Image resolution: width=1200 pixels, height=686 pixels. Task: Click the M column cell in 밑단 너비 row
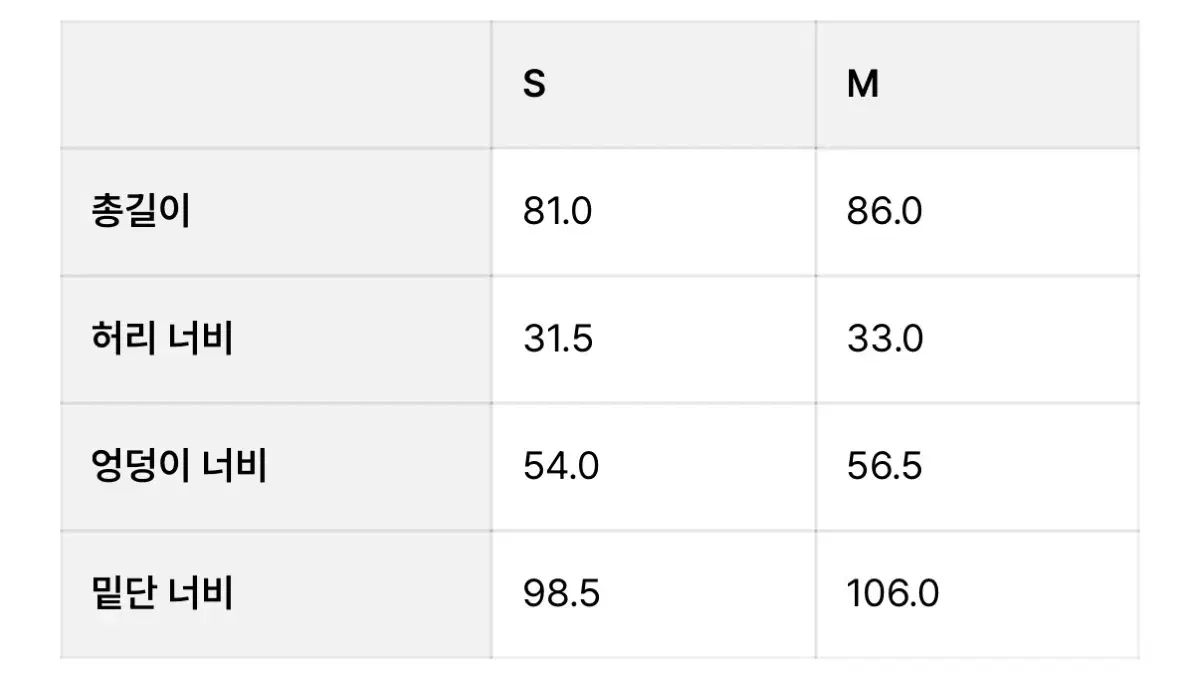[977, 594]
